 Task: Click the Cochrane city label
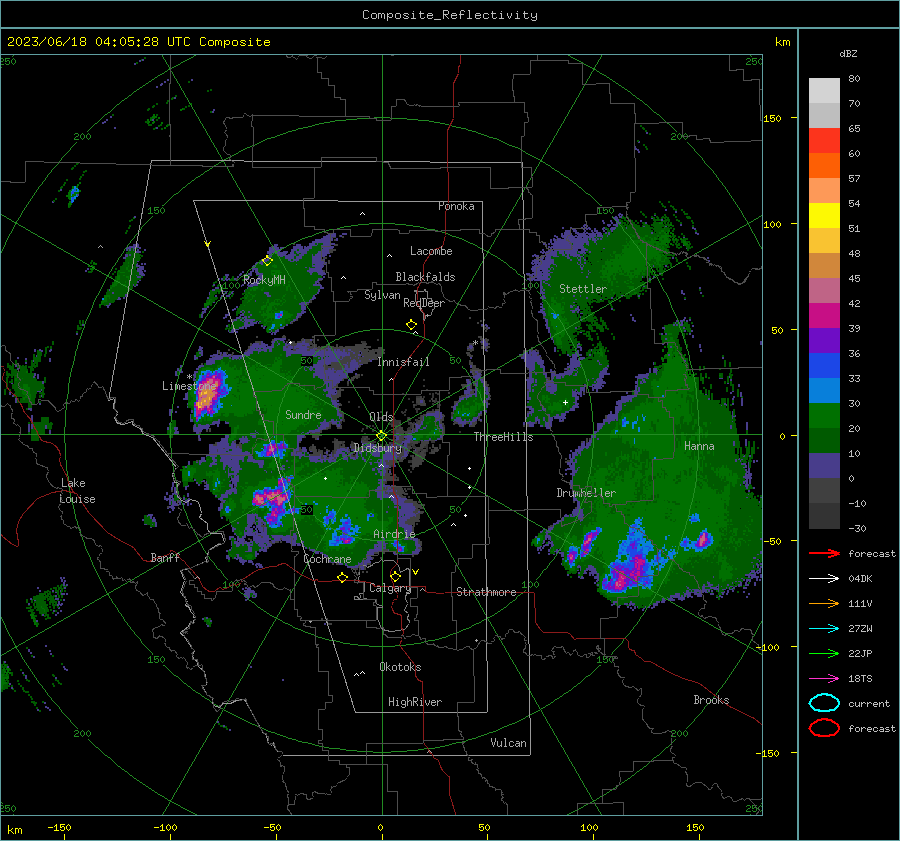click(327, 559)
